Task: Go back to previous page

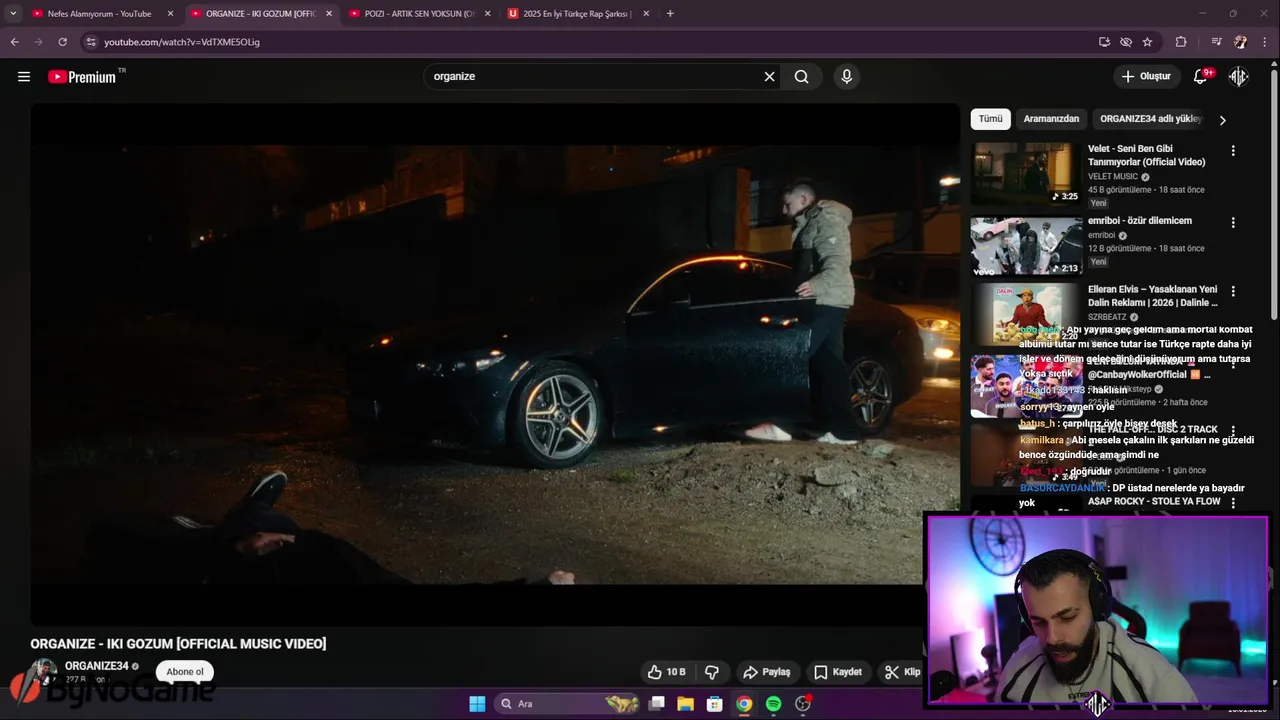Action: coord(14,42)
